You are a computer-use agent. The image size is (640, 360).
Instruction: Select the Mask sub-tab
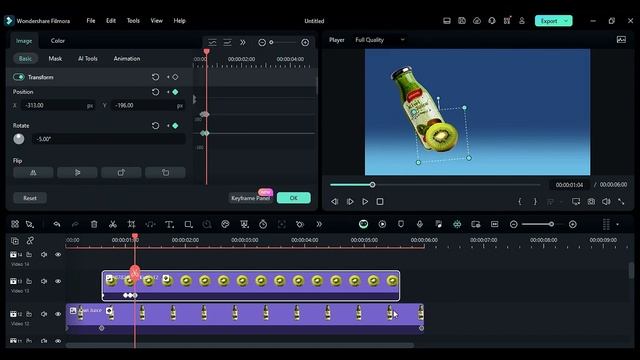(x=55, y=59)
